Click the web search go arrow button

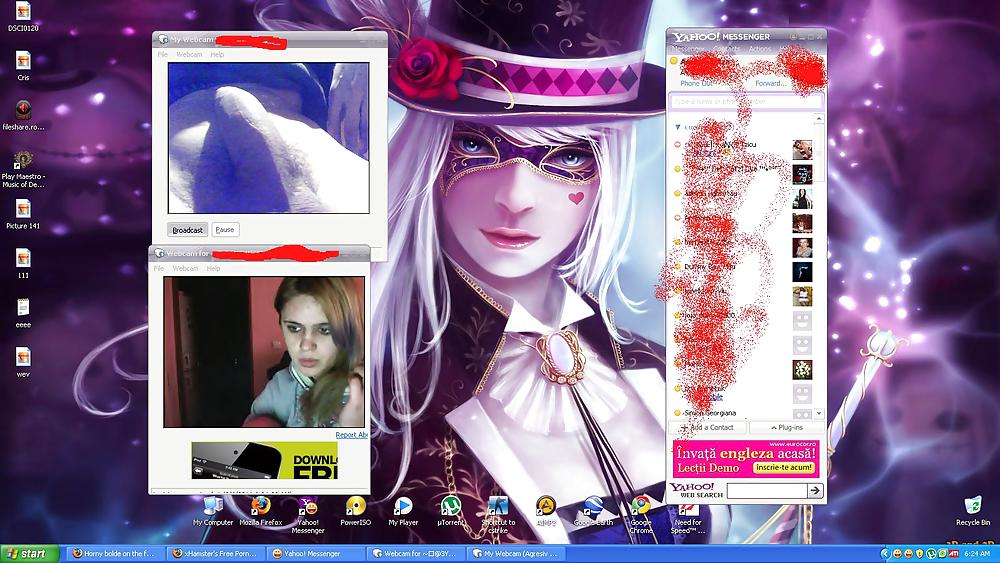(x=815, y=490)
